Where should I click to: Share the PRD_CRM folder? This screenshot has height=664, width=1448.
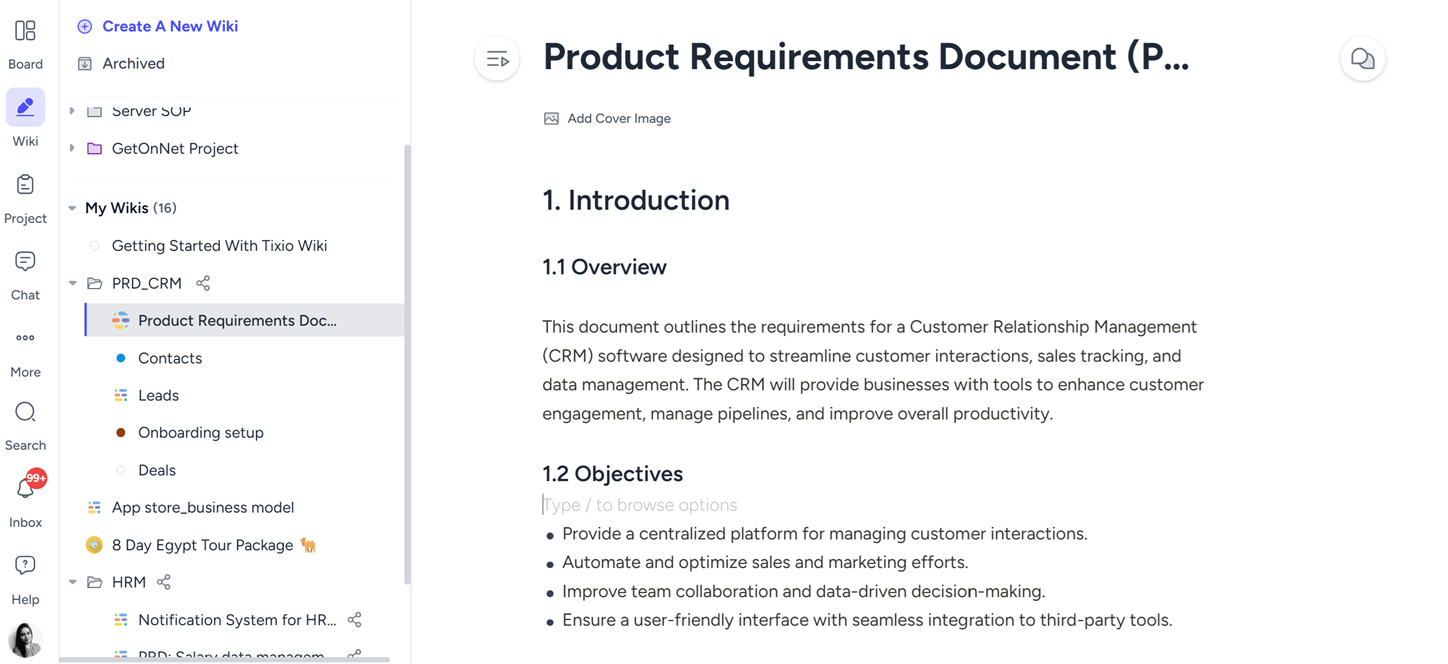coord(203,283)
